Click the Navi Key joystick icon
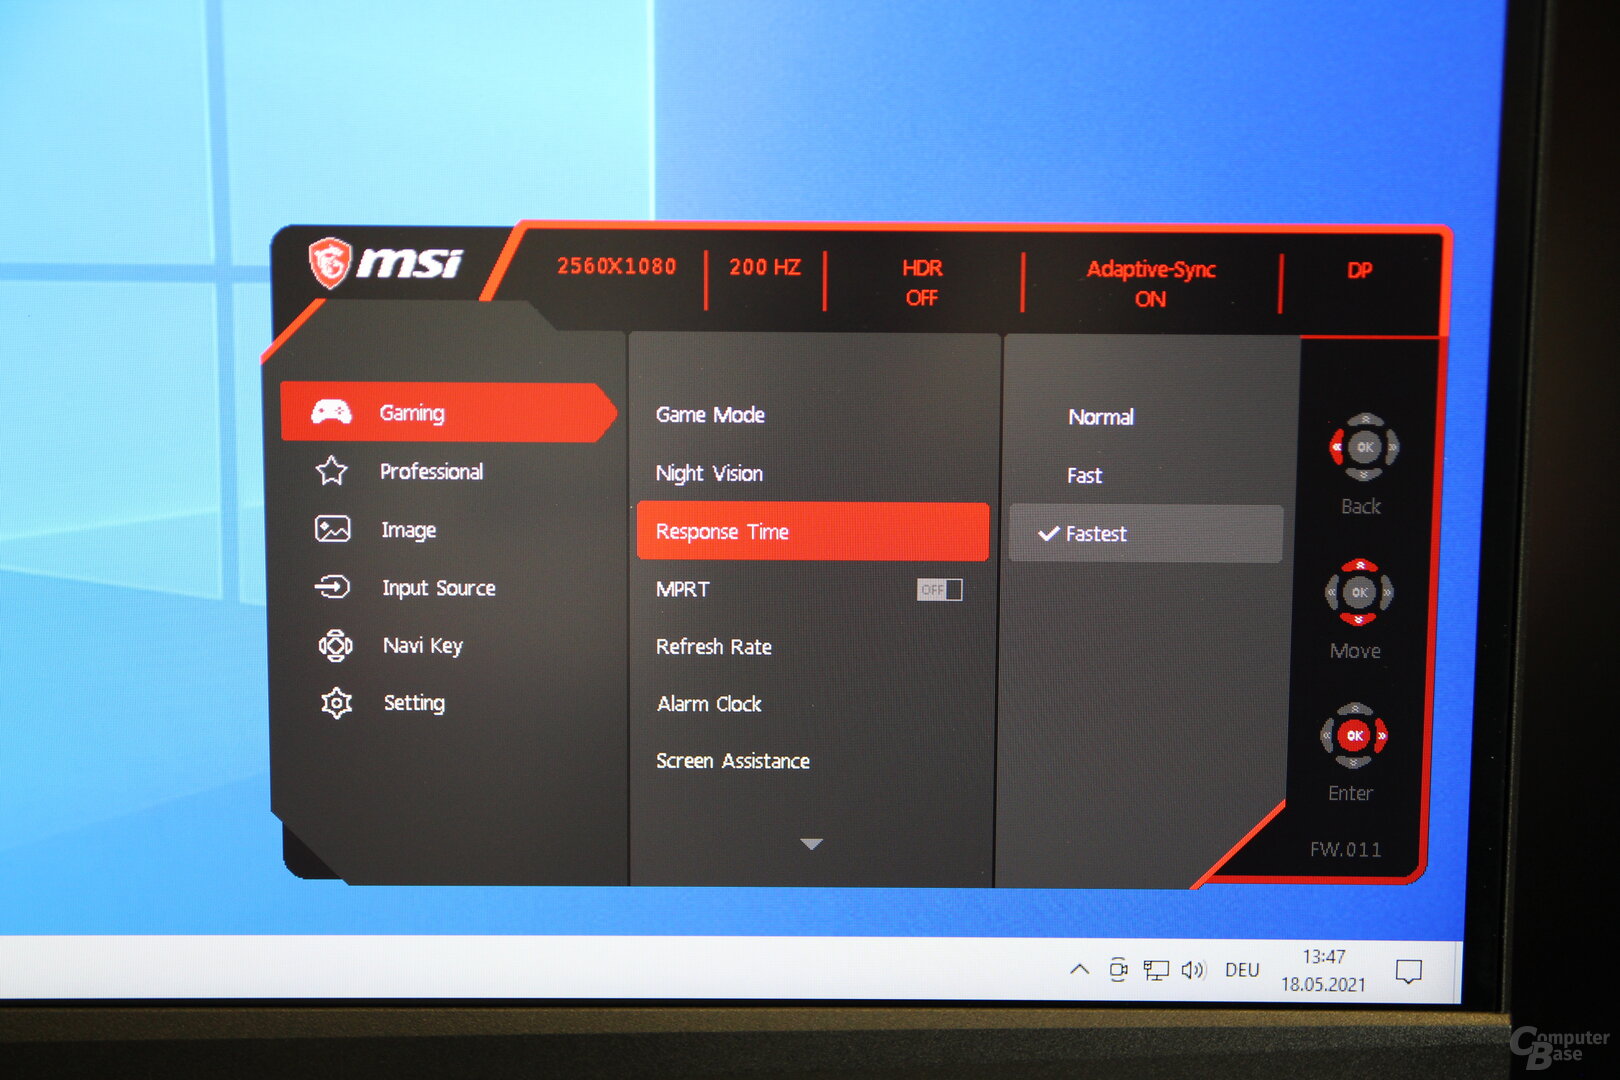1620x1080 pixels. coord(336,646)
